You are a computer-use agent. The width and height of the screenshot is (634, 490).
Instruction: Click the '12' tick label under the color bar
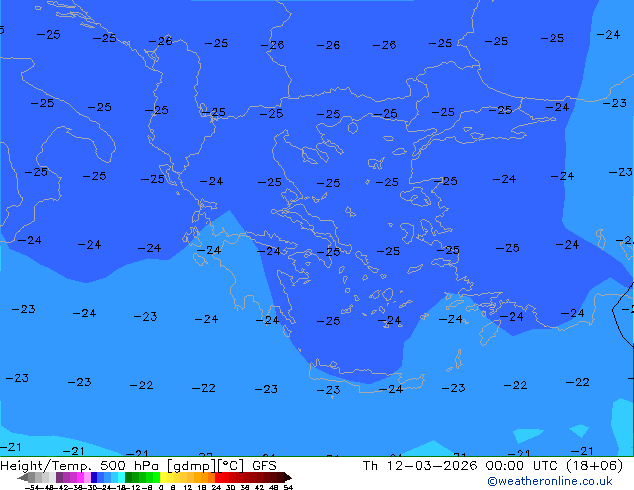pos(188,487)
